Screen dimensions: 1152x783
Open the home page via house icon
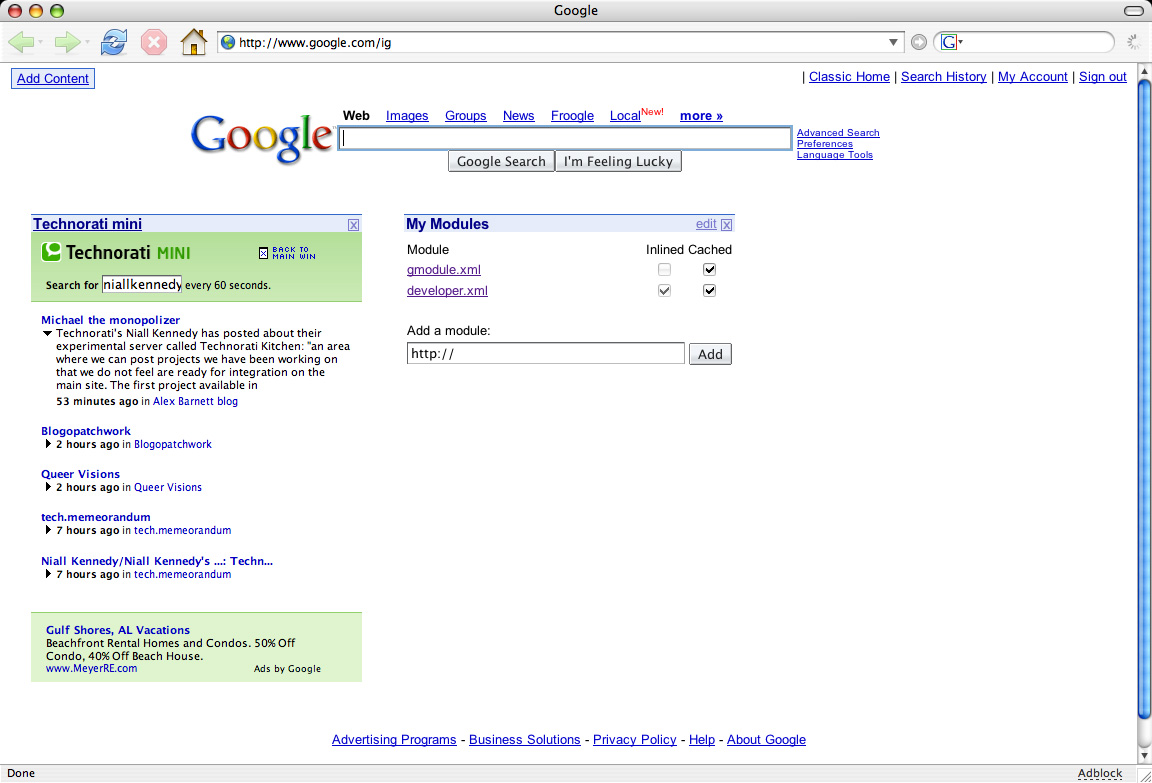pos(194,42)
